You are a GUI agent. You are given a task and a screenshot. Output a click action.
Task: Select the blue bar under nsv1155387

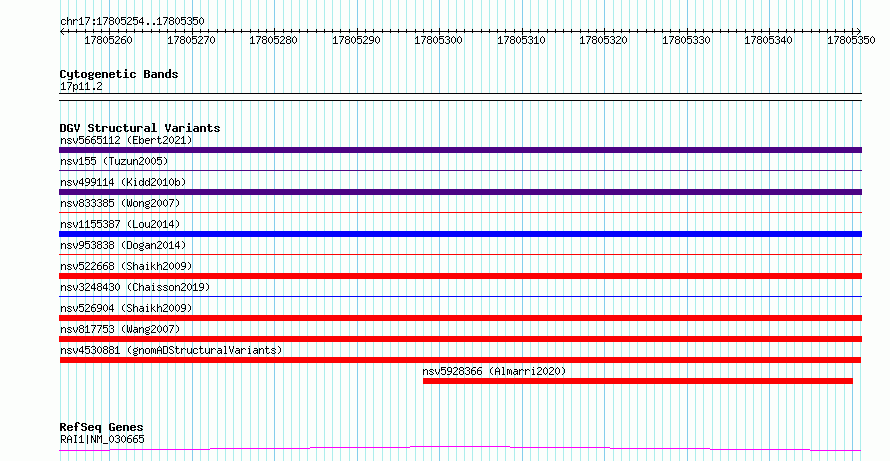click(x=460, y=234)
